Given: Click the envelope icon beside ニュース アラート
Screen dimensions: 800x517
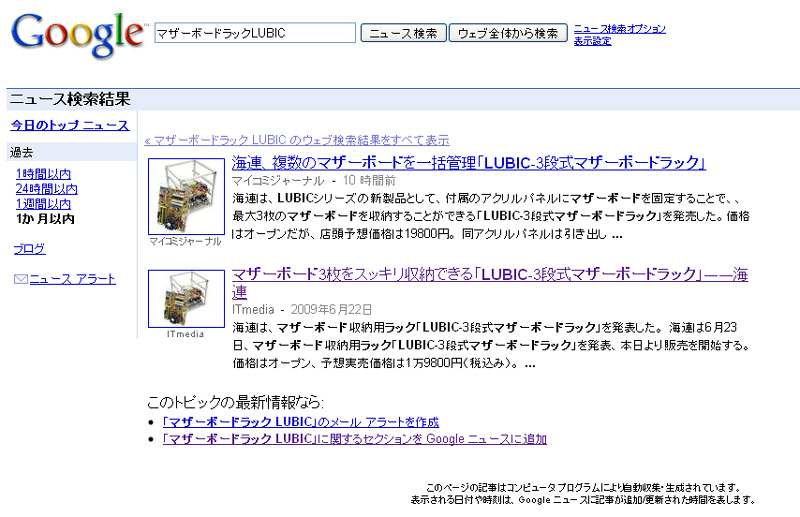Looking at the screenshot, I should tap(20, 279).
